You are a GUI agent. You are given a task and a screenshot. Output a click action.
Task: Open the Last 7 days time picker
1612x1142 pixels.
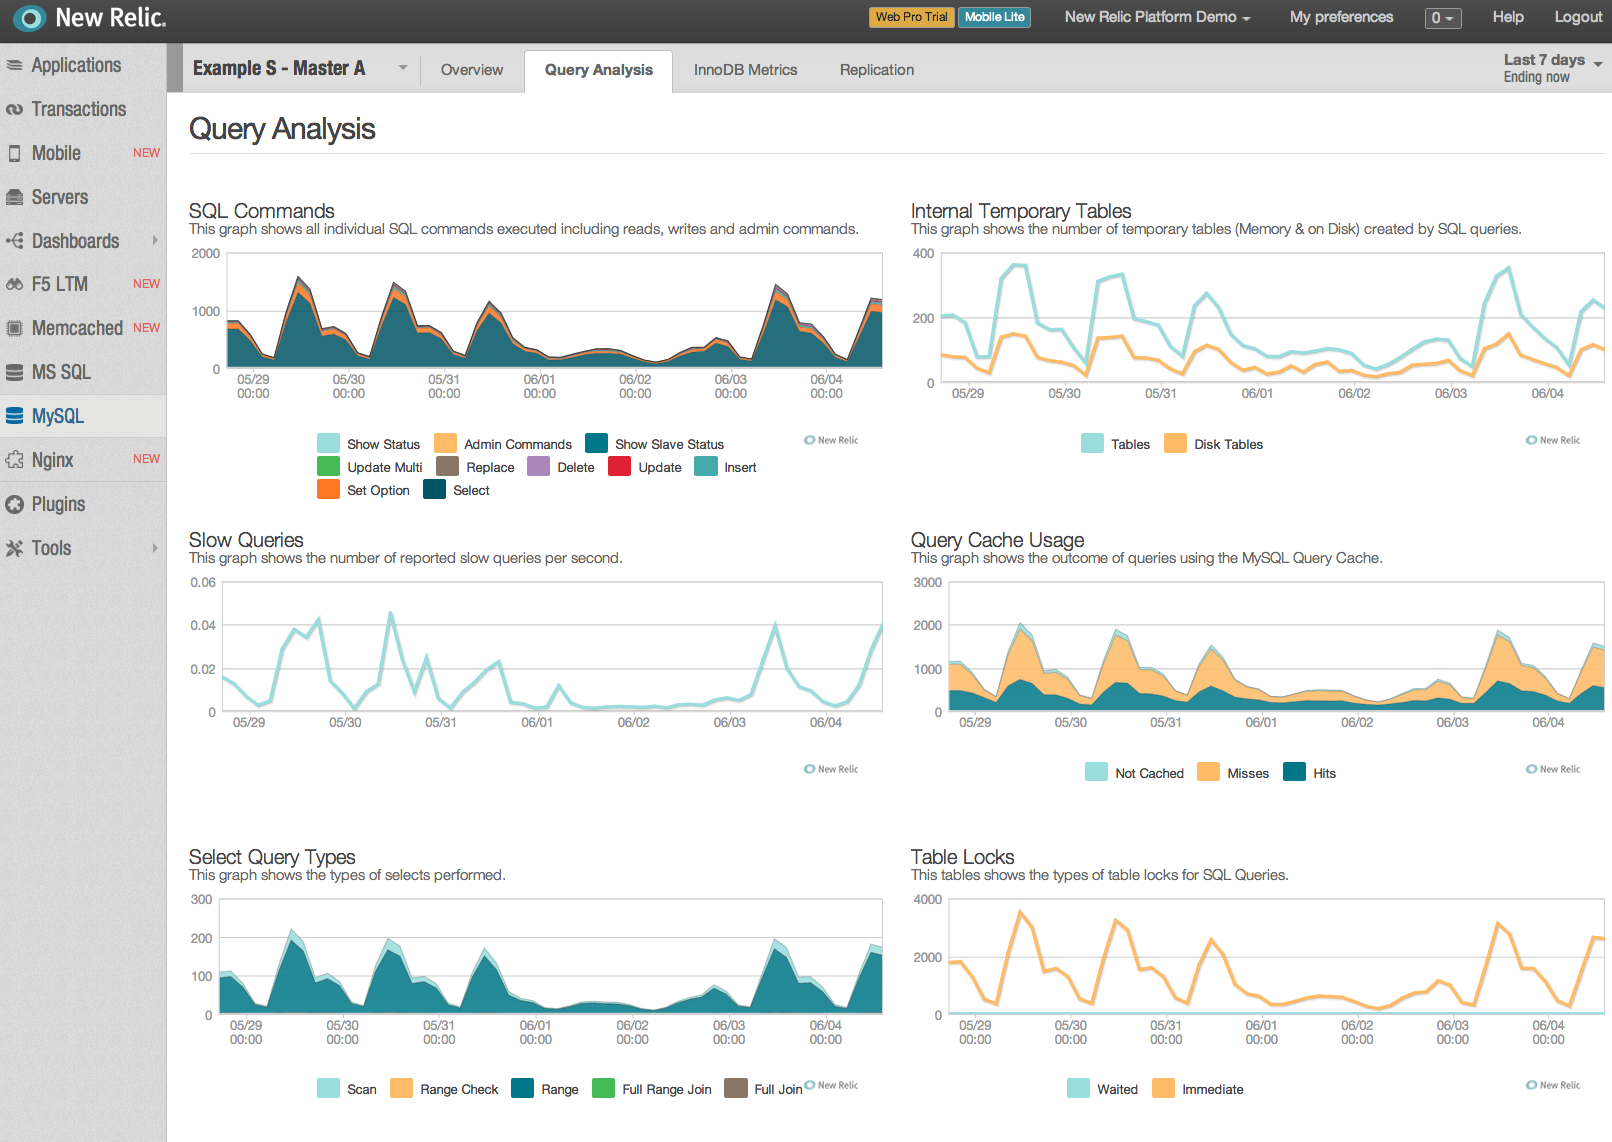[x=1552, y=68]
